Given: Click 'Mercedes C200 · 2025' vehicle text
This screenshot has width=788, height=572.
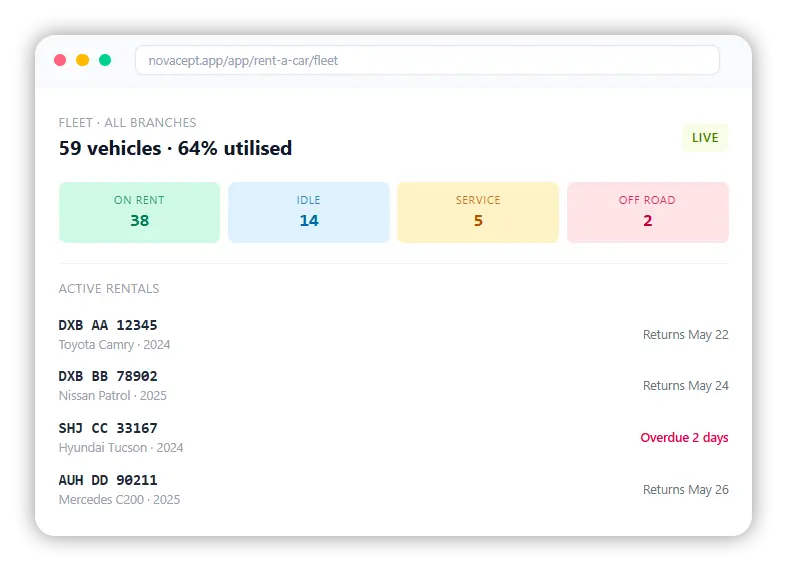Looking at the screenshot, I should click(x=119, y=500).
